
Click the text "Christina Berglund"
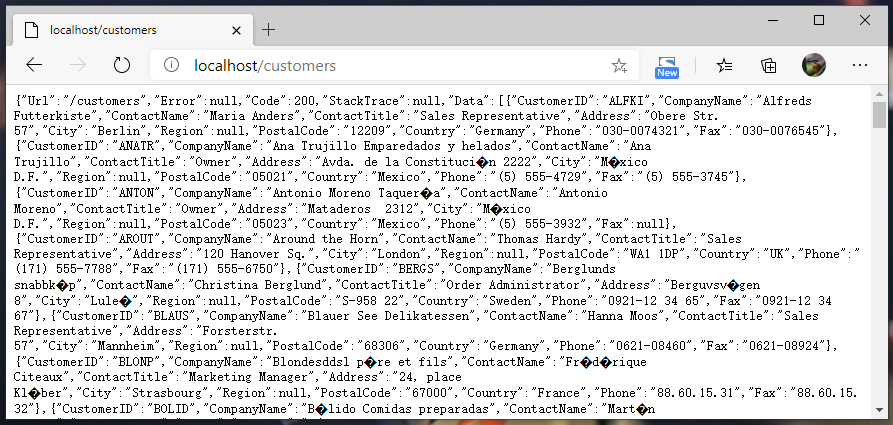(x=255, y=285)
